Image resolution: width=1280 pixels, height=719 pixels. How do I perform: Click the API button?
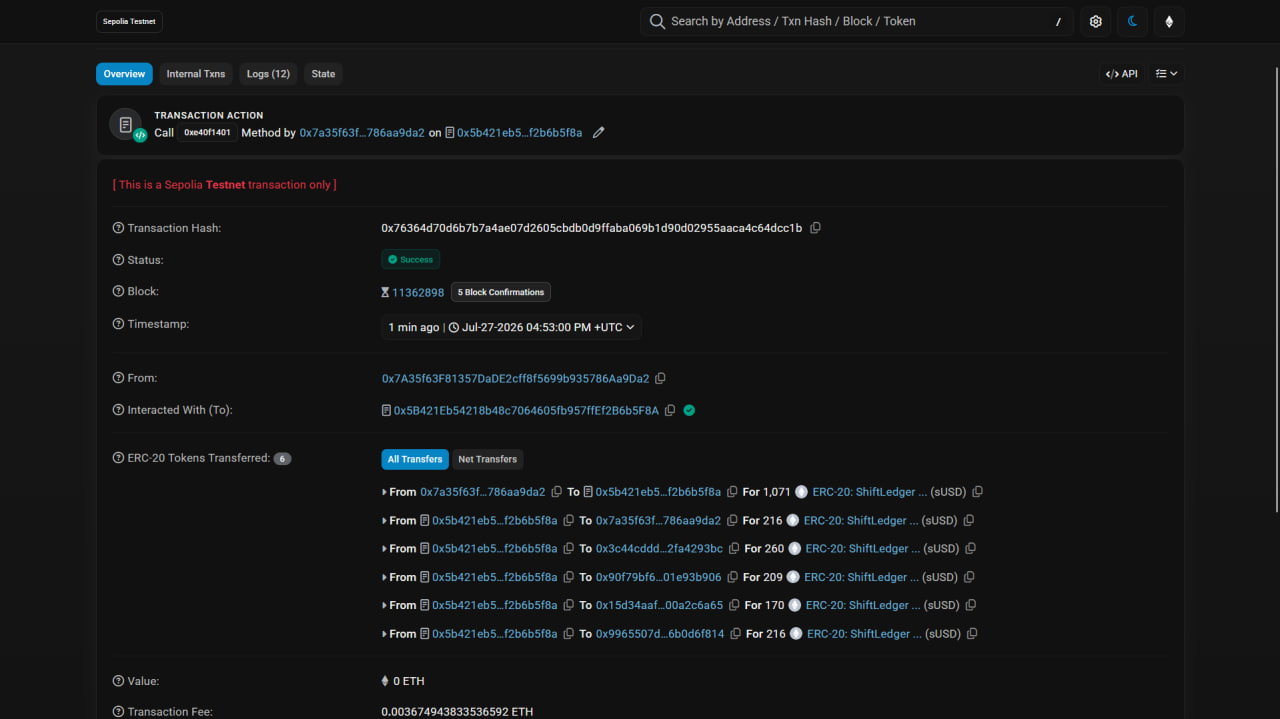[x=1122, y=74]
